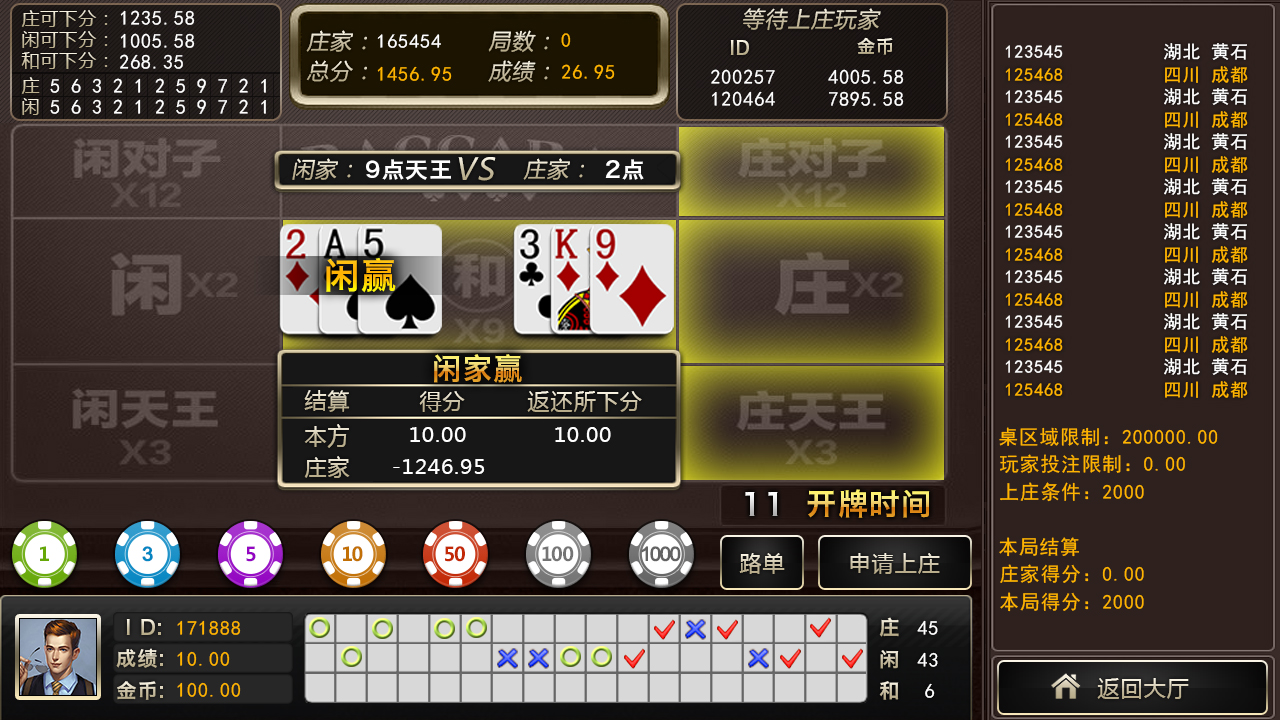Screen dimensions: 1280x720
Task: Click waiting banker ID 200257 row
Action: [x=808, y=77]
